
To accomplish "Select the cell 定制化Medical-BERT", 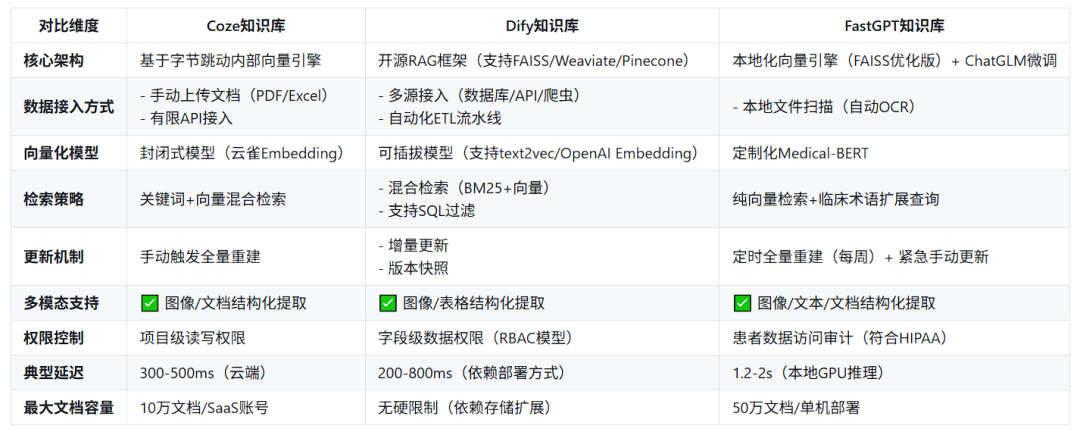I will point(894,154).
